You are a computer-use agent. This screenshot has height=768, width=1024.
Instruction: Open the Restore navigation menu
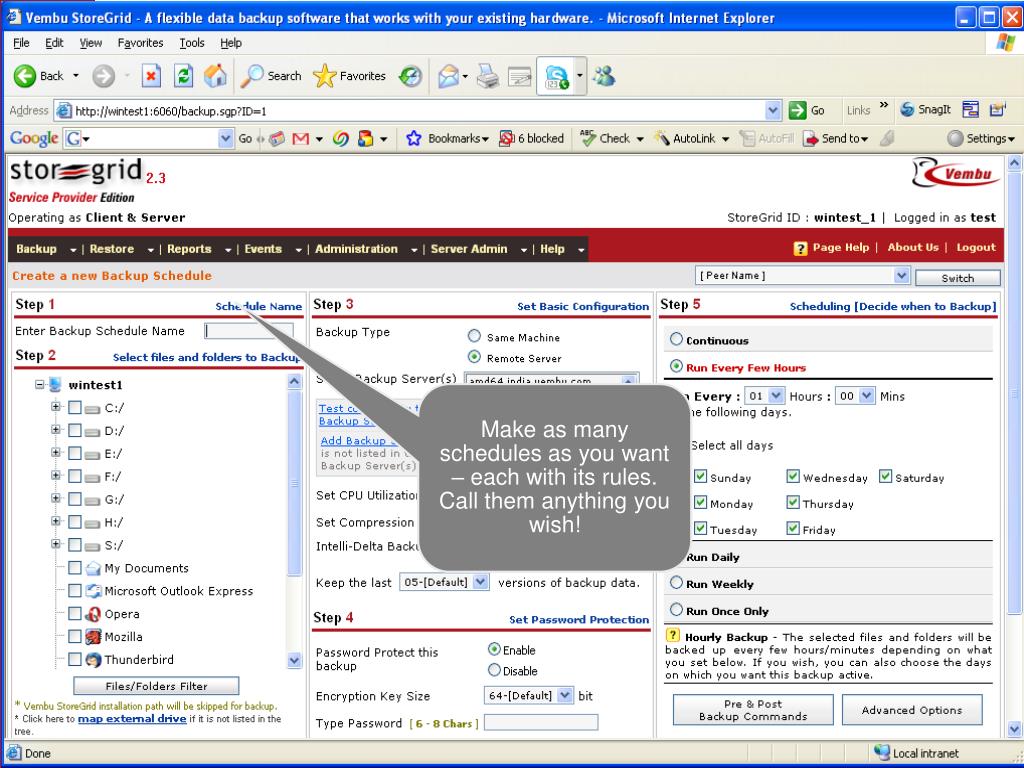point(121,249)
